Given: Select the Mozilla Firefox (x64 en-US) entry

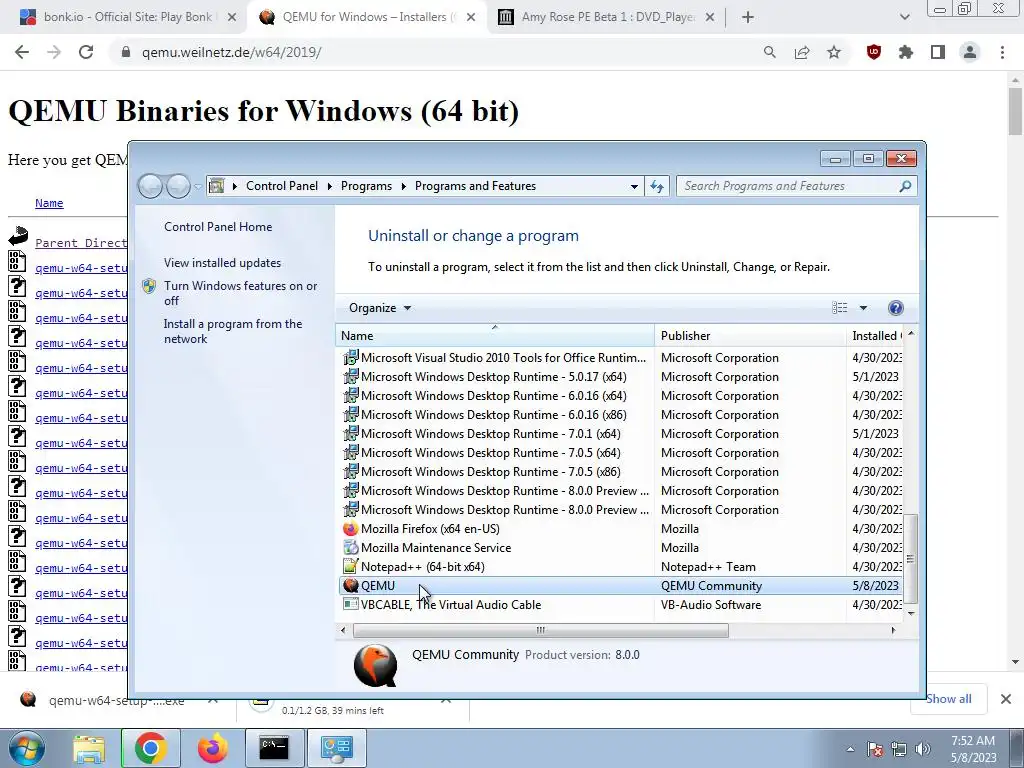Looking at the screenshot, I should tap(620, 529).
